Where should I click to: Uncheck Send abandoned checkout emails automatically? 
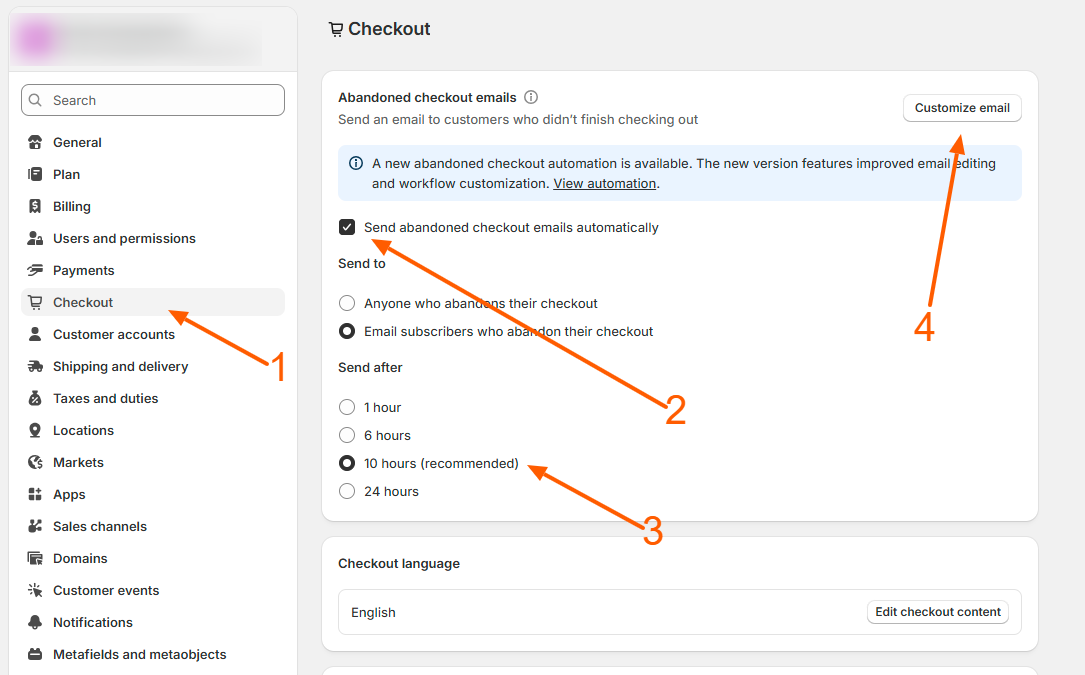point(347,227)
